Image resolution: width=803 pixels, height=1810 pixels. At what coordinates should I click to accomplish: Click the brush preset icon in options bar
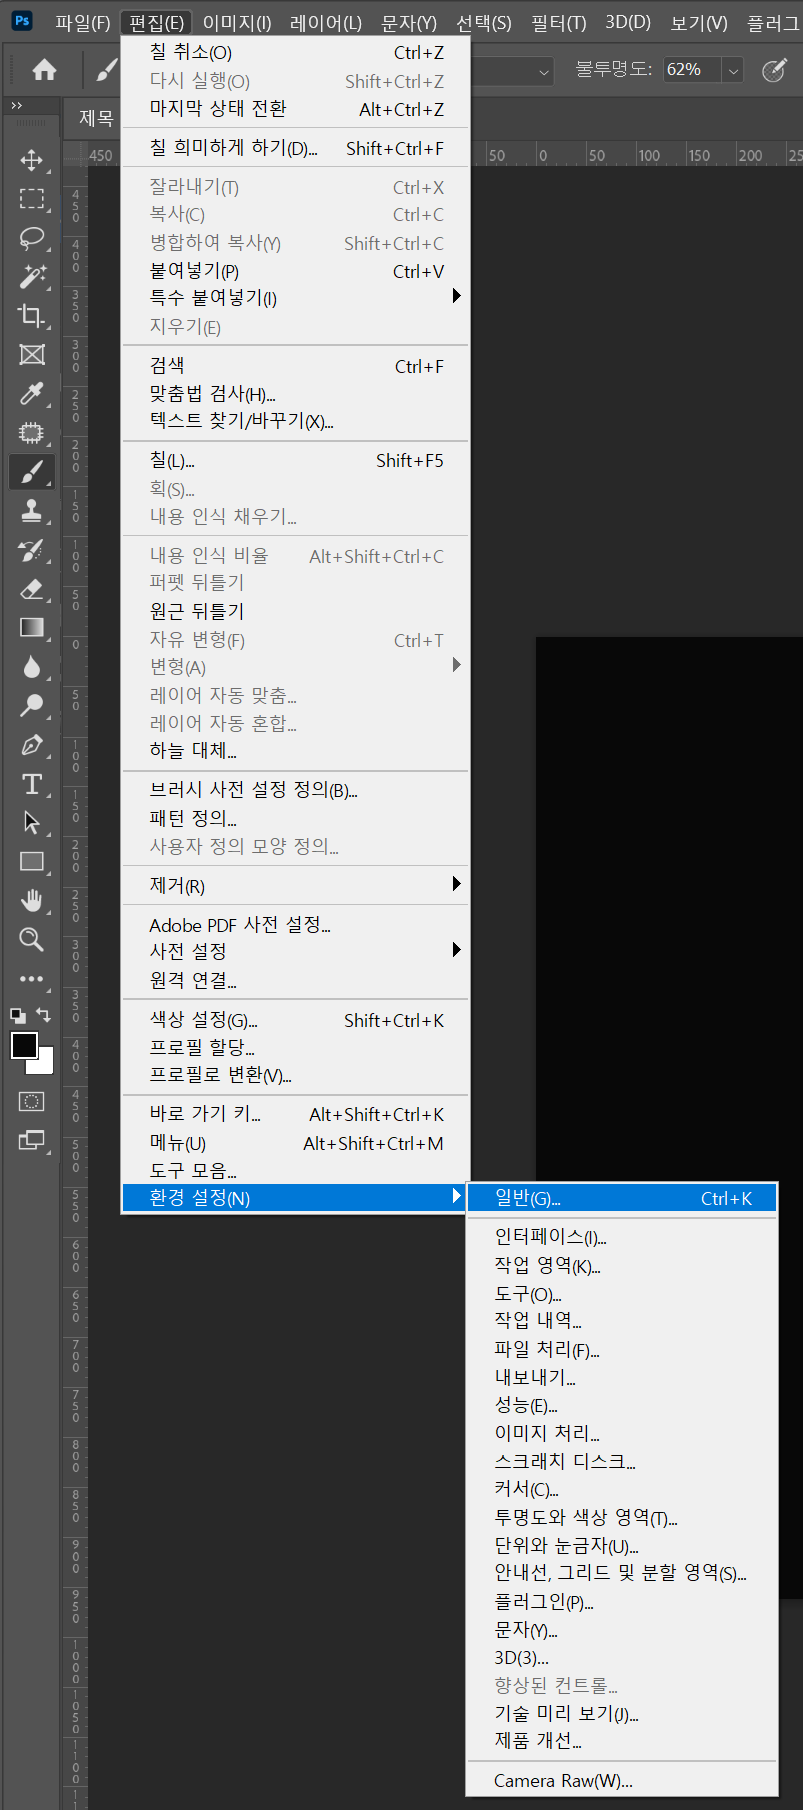point(106,69)
